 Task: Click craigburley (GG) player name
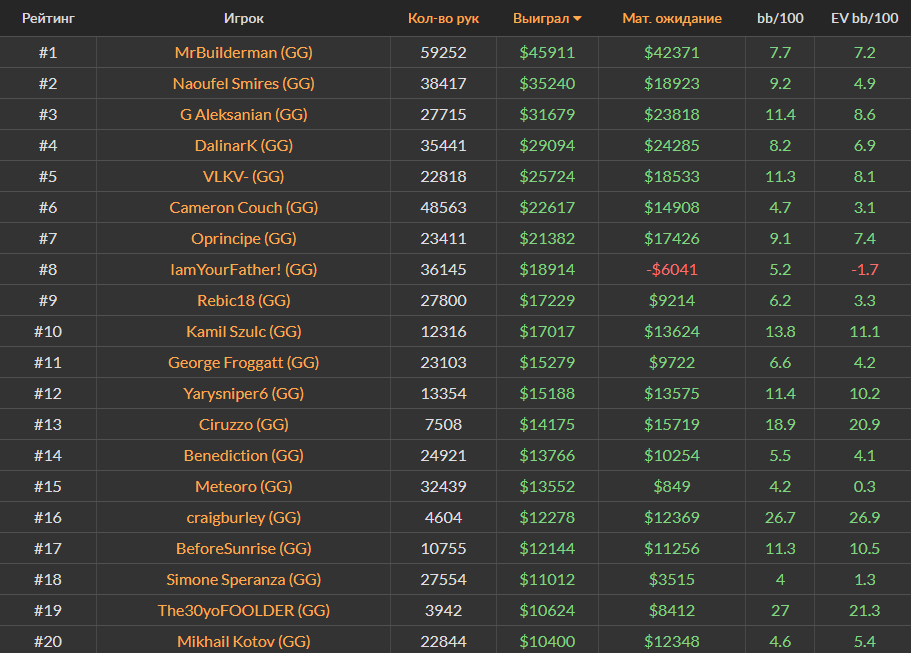[244, 517]
